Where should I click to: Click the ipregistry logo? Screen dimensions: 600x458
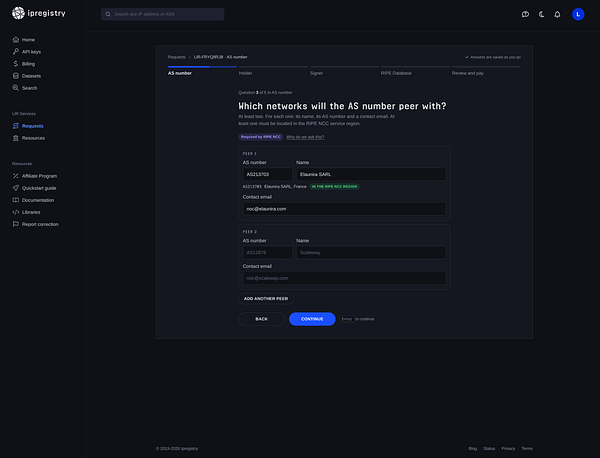pyautogui.click(x=39, y=13)
